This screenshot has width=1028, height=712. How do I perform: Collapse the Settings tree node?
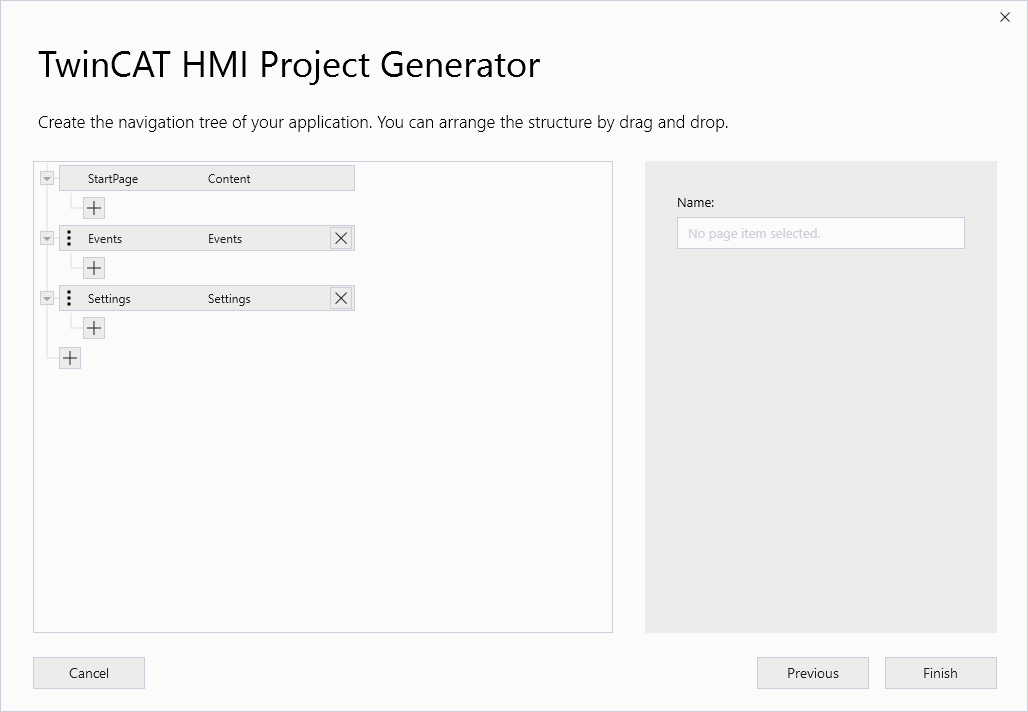pyautogui.click(x=47, y=298)
